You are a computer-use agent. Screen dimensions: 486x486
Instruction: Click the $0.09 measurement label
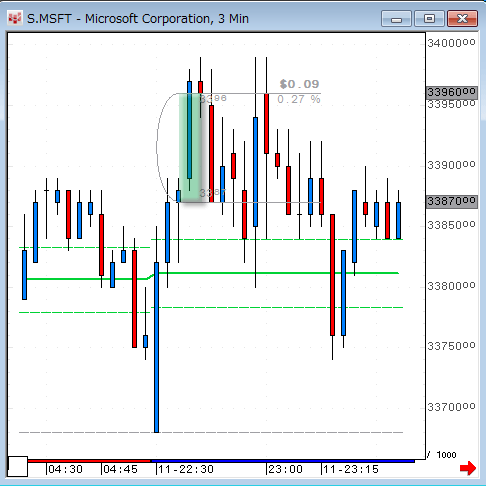299,84
